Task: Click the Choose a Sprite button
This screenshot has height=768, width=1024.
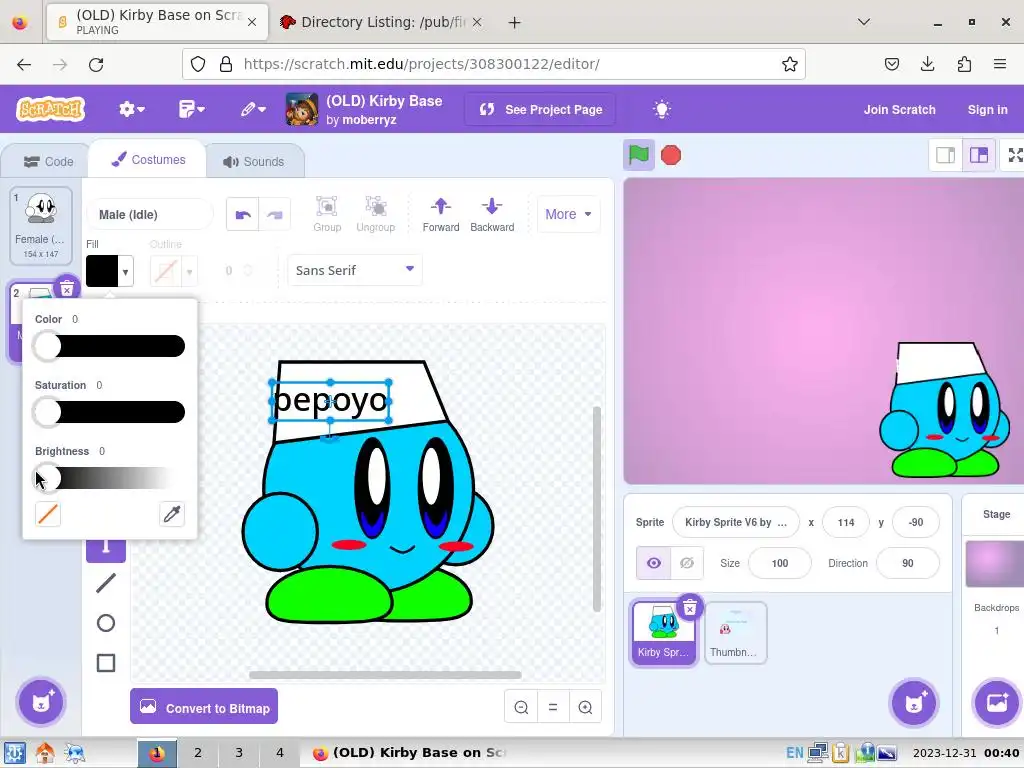Action: [914, 703]
